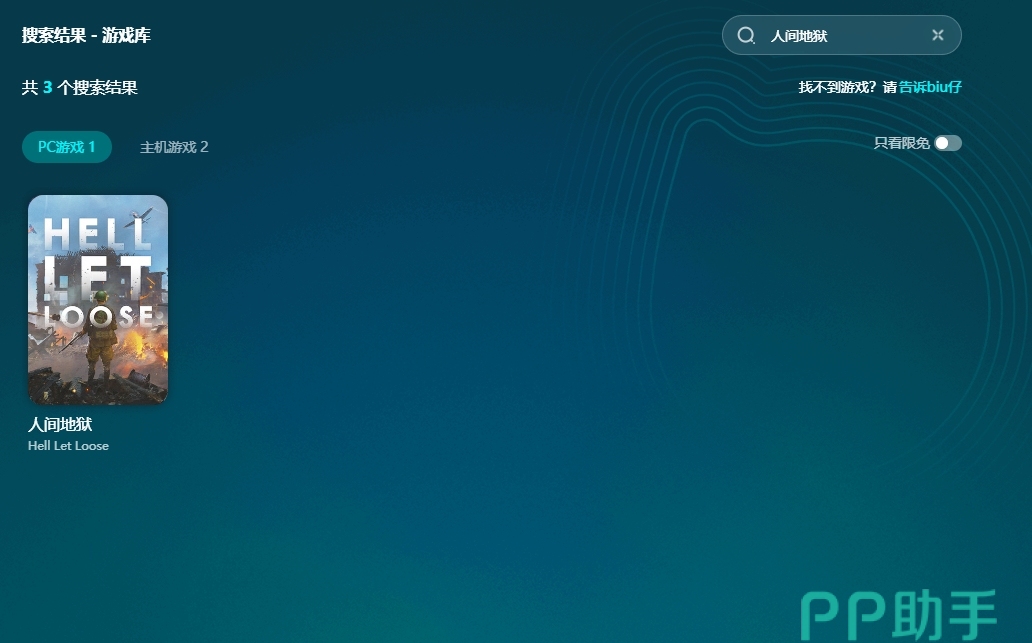Click the count 1 on PC游戏 tab
1032x643 pixels.
91,147
